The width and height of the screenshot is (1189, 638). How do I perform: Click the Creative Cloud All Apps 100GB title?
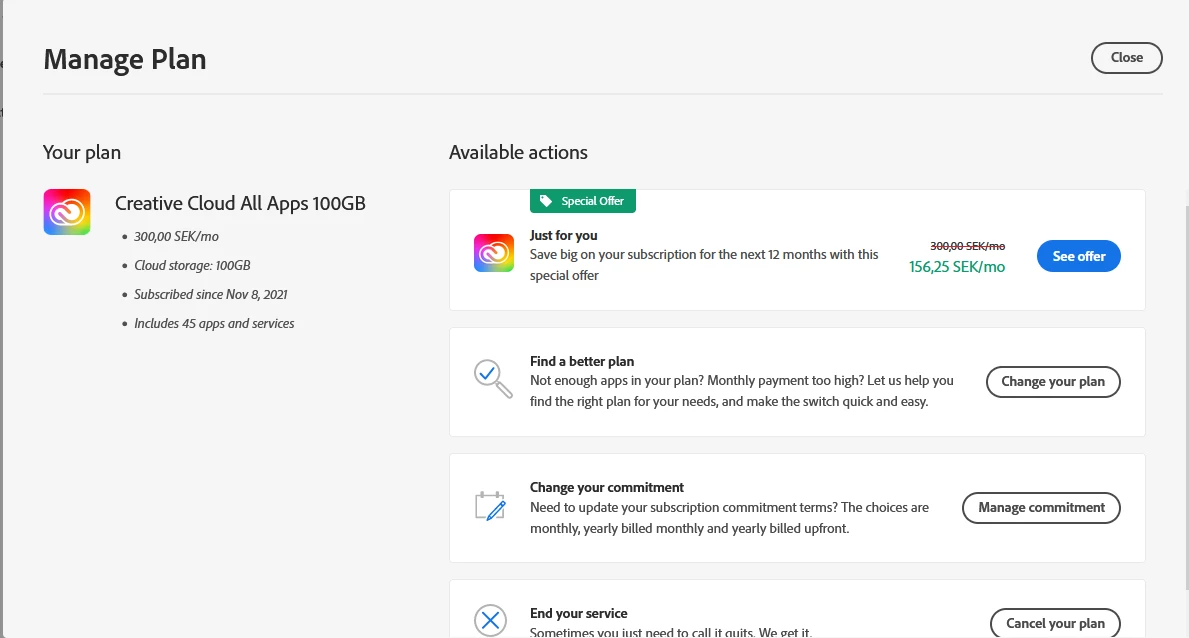240,204
